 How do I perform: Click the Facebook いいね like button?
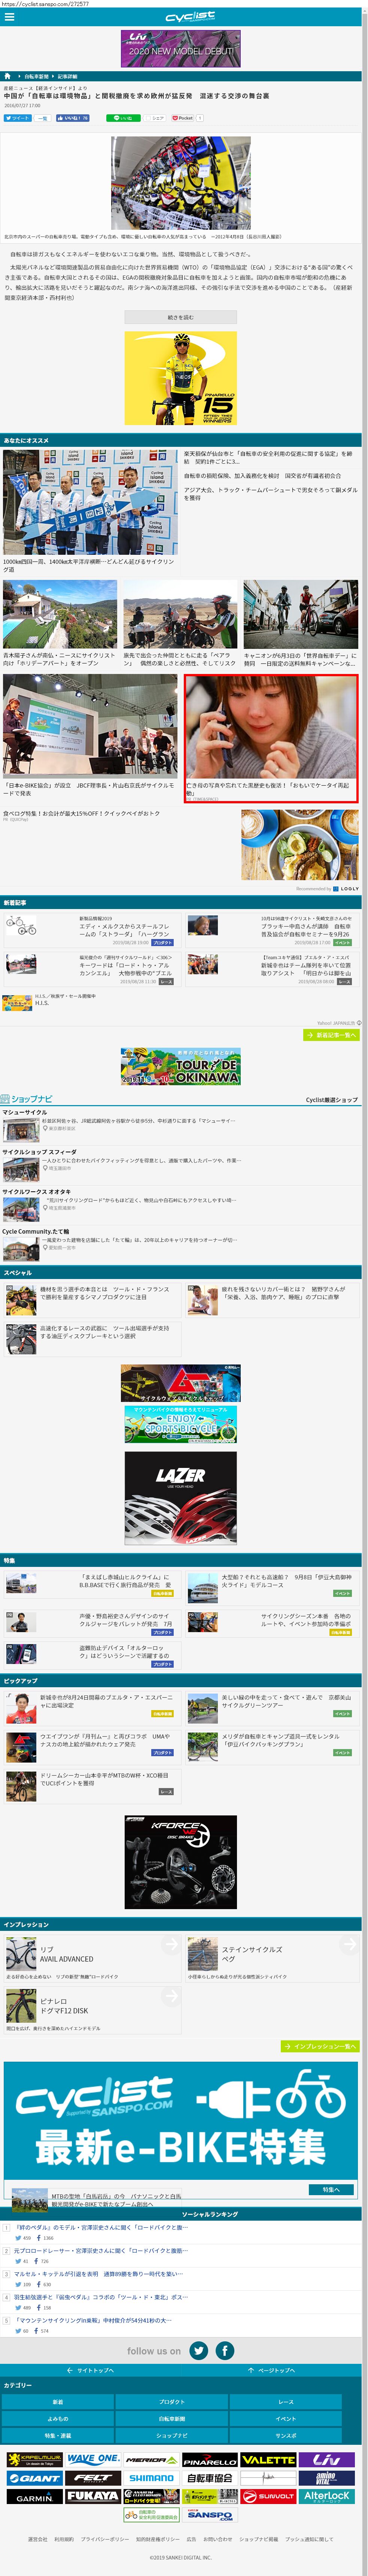pos(73,118)
